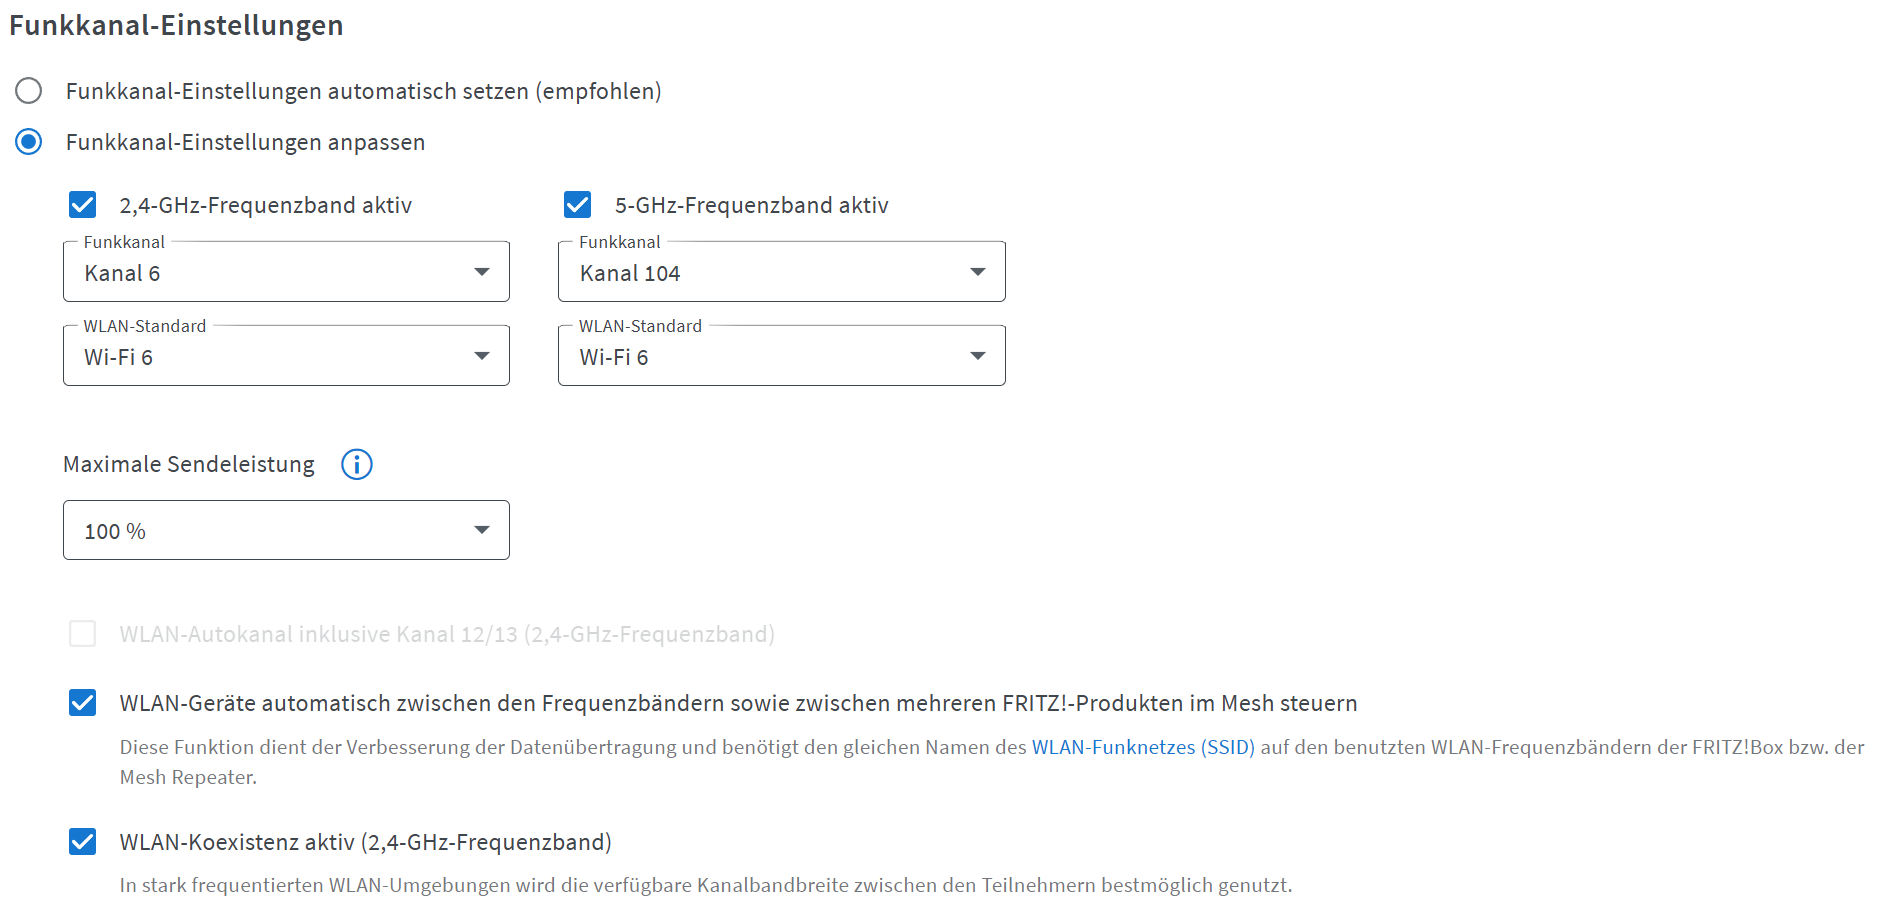Open the 5-GHz WLAN-Standard Wi-Fi 6 dropdown

782,355
